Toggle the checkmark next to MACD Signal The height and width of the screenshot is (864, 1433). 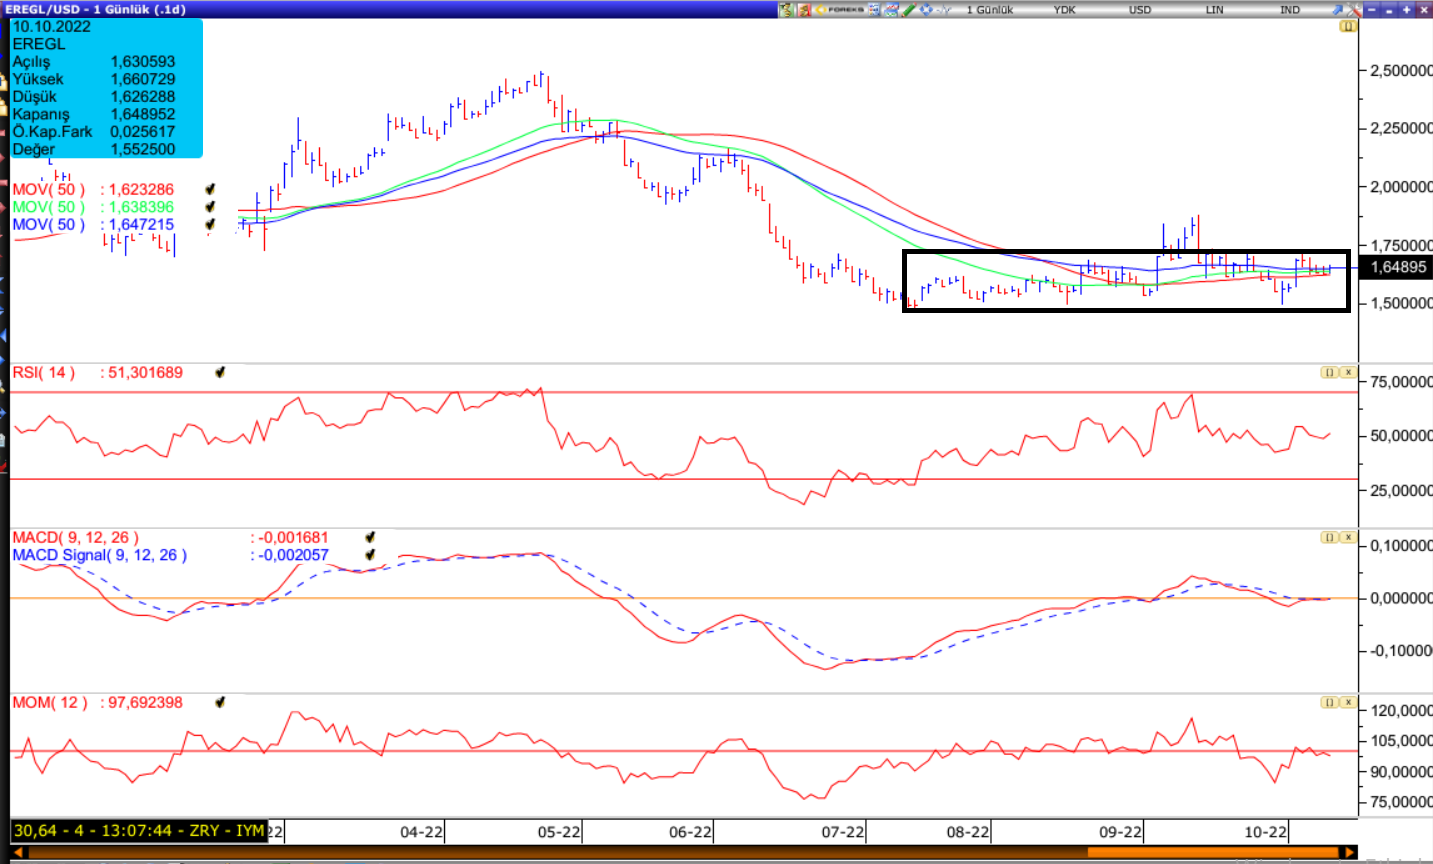tap(370, 554)
